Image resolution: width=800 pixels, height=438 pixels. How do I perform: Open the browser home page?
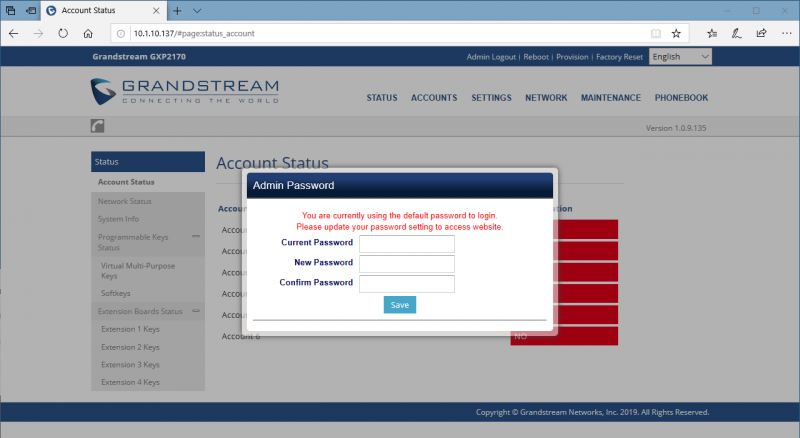(88, 34)
